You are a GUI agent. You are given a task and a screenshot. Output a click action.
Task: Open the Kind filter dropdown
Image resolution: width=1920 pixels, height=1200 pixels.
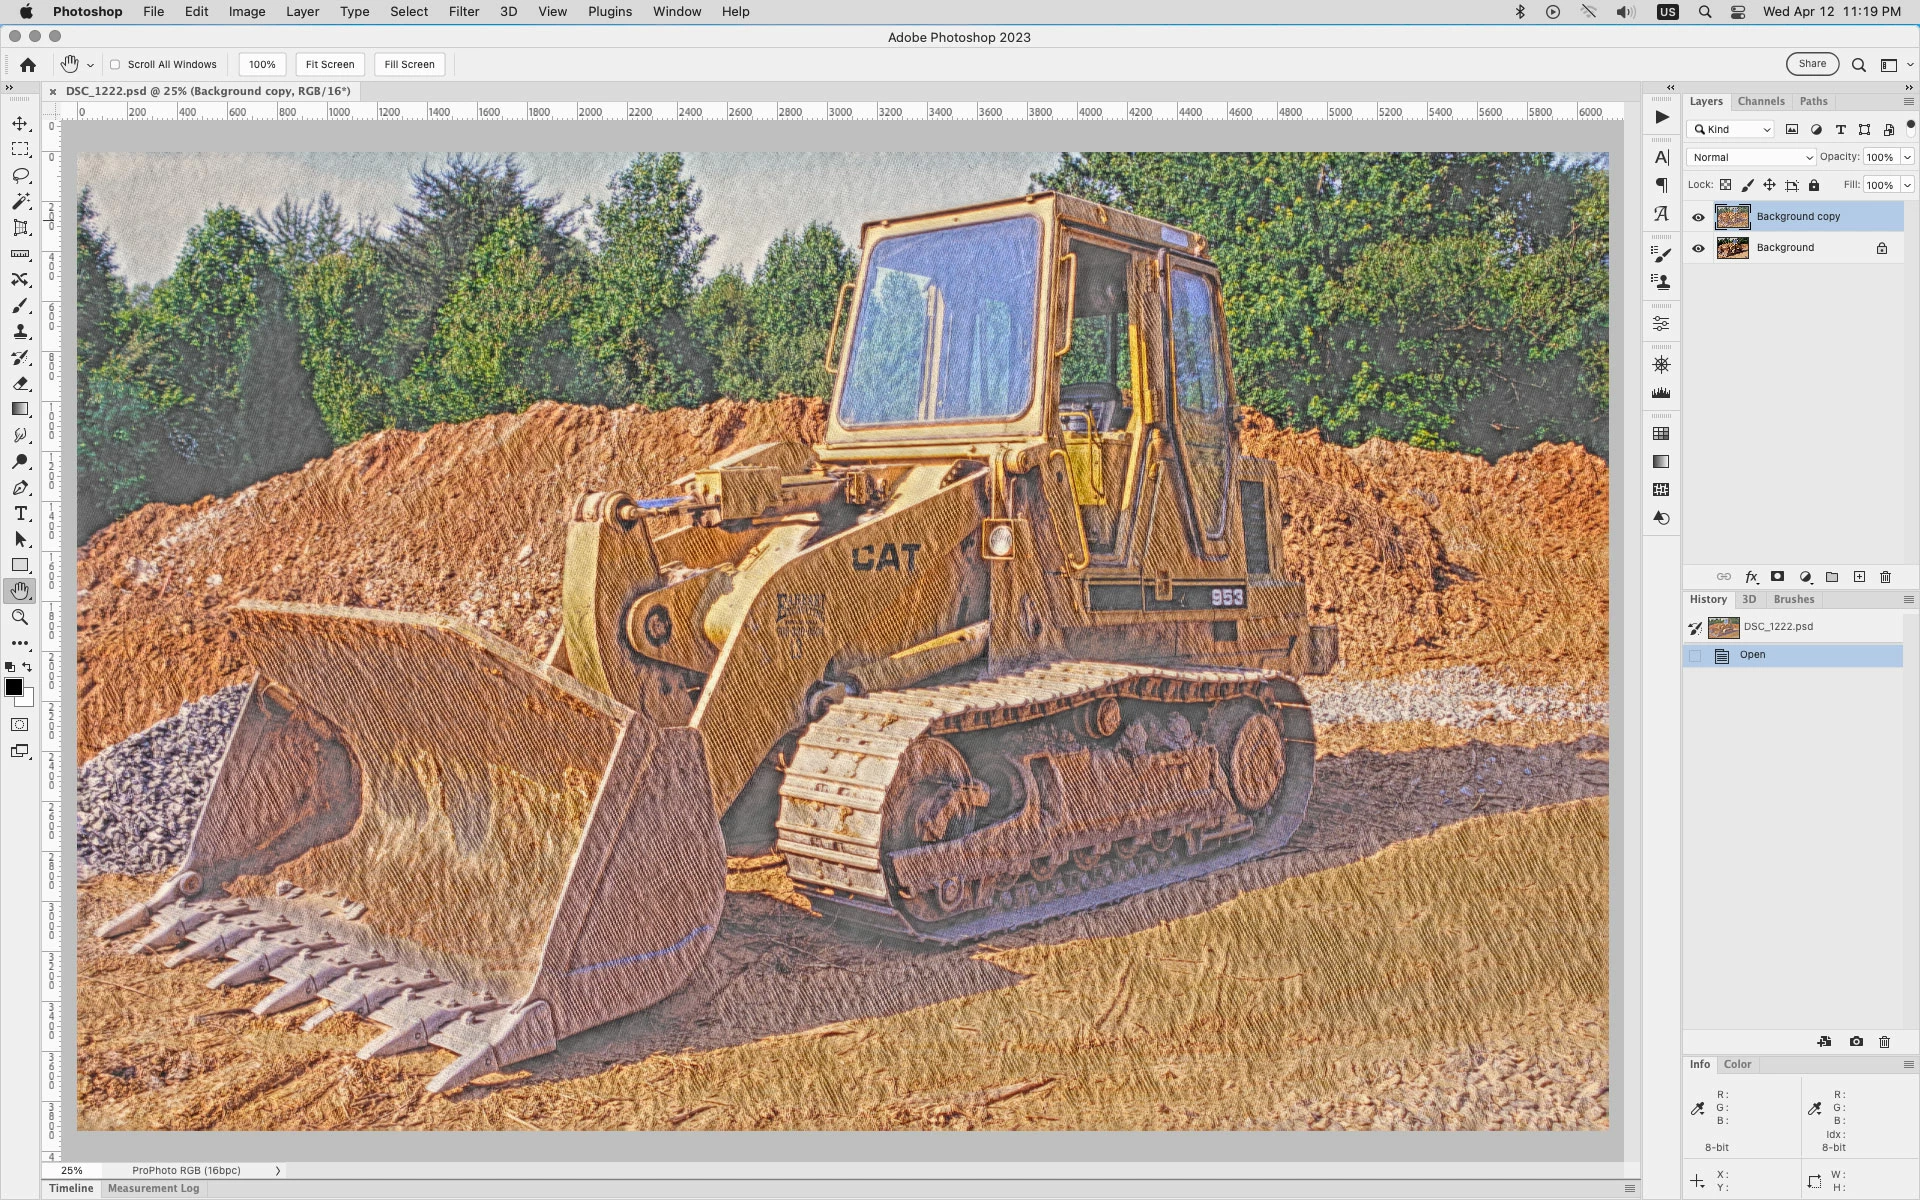[x=1732, y=129]
